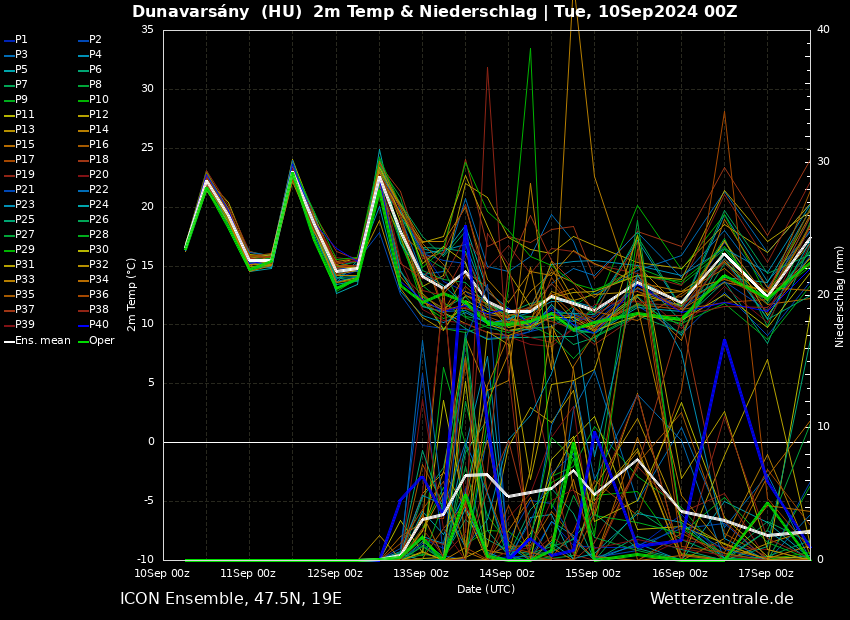Image resolution: width=850 pixels, height=620 pixels.
Task: Click the 13Sep 00z date tick
Action: click(x=421, y=573)
